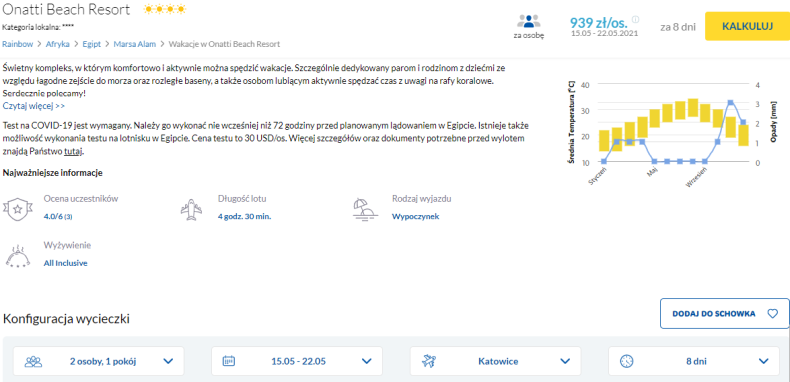Click the 'Najważniejsze informacje' heading
The height and width of the screenshot is (382, 790).
tap(53, 173)
